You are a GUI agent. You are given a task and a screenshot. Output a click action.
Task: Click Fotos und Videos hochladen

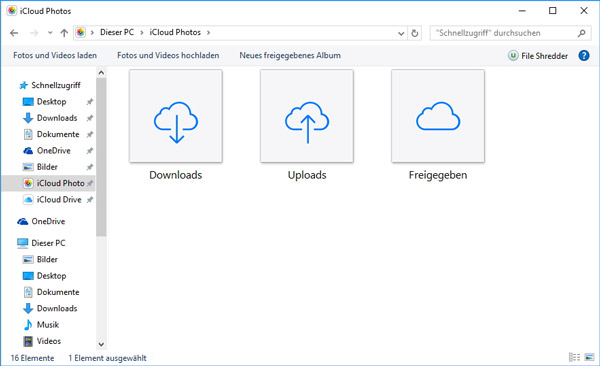coord(168,56)
